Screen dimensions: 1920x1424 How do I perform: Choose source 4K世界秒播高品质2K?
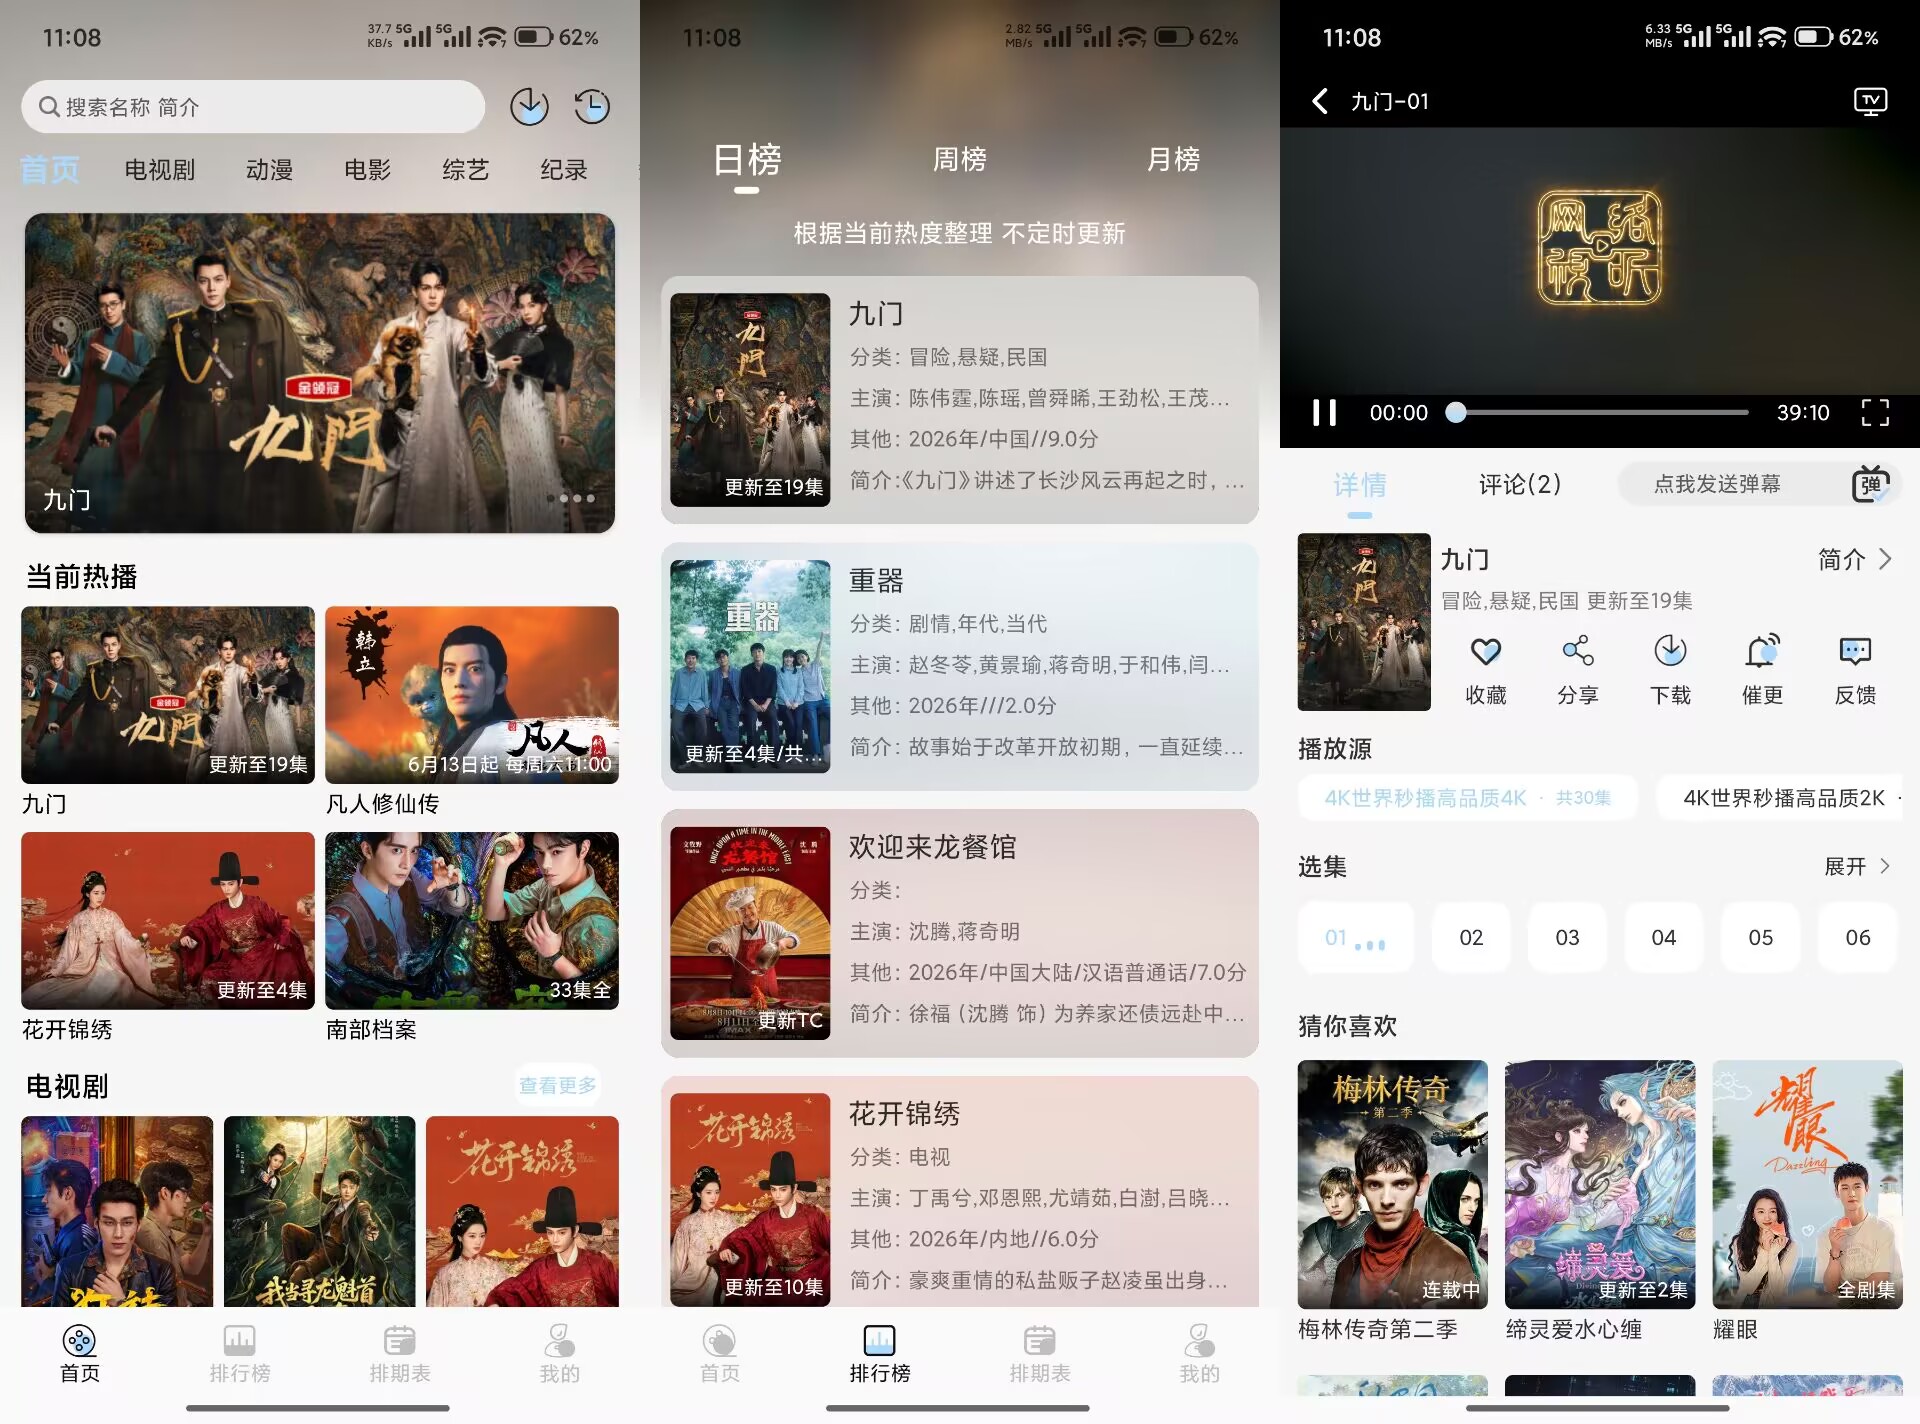[1782, 798]
